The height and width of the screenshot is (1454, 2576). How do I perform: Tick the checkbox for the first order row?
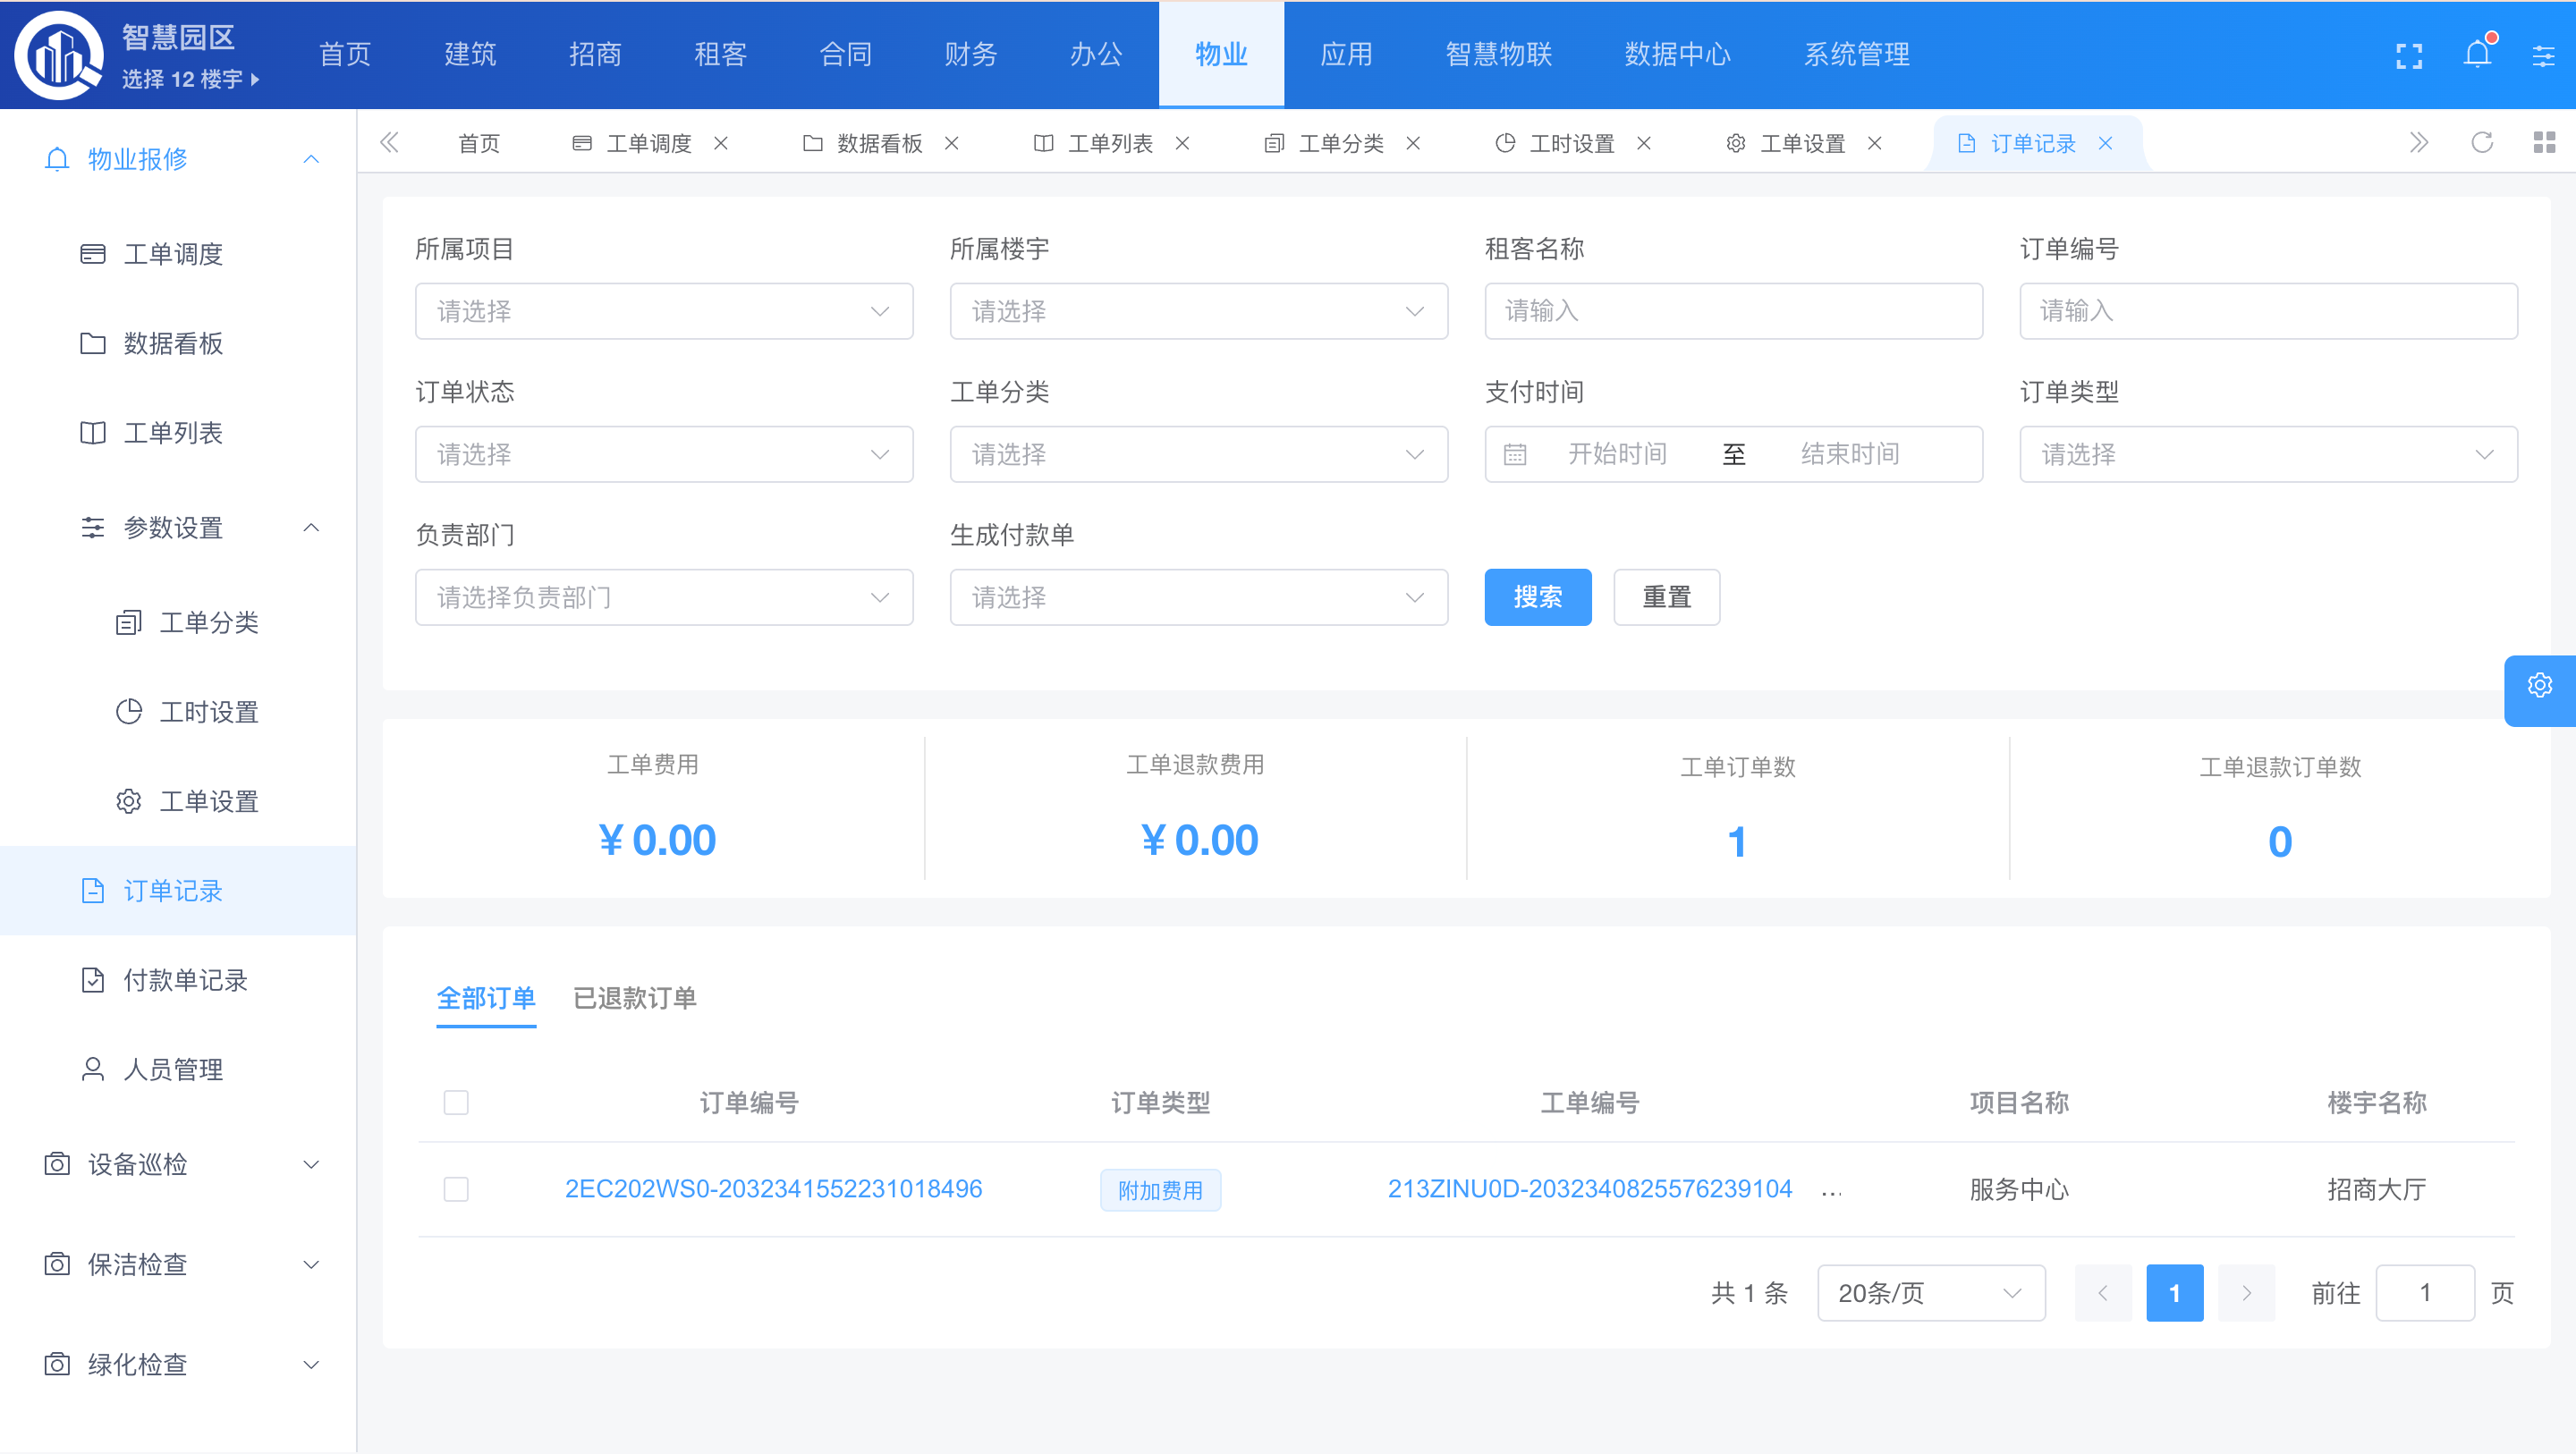[456, 1189]
